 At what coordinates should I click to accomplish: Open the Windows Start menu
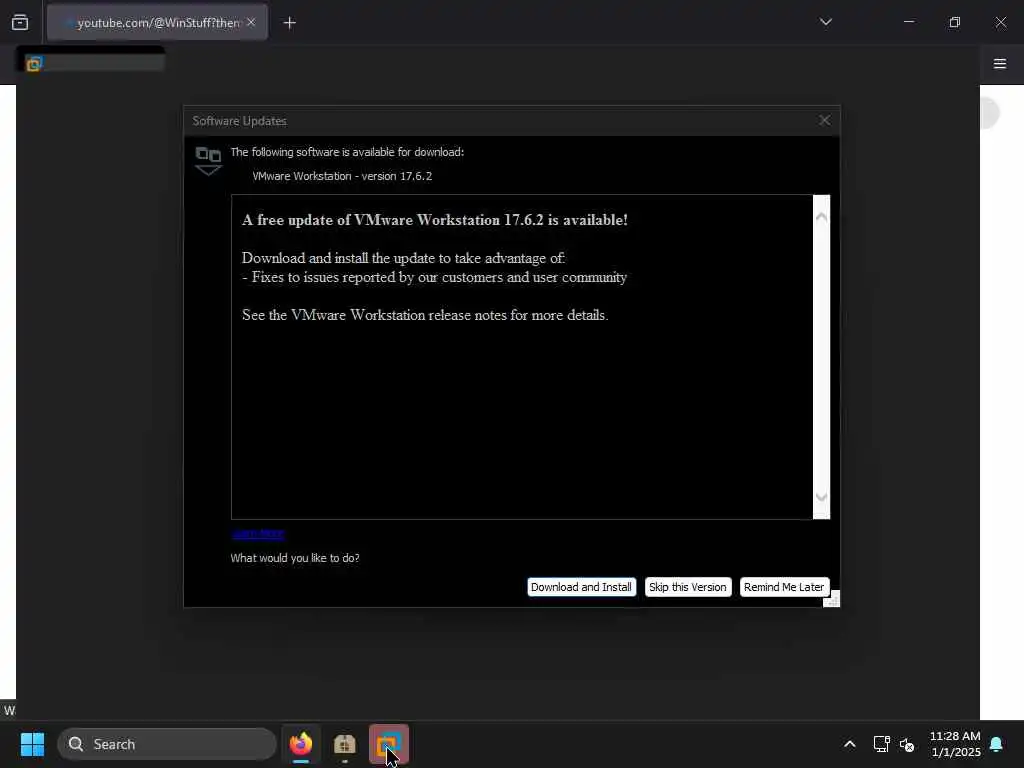32,744
